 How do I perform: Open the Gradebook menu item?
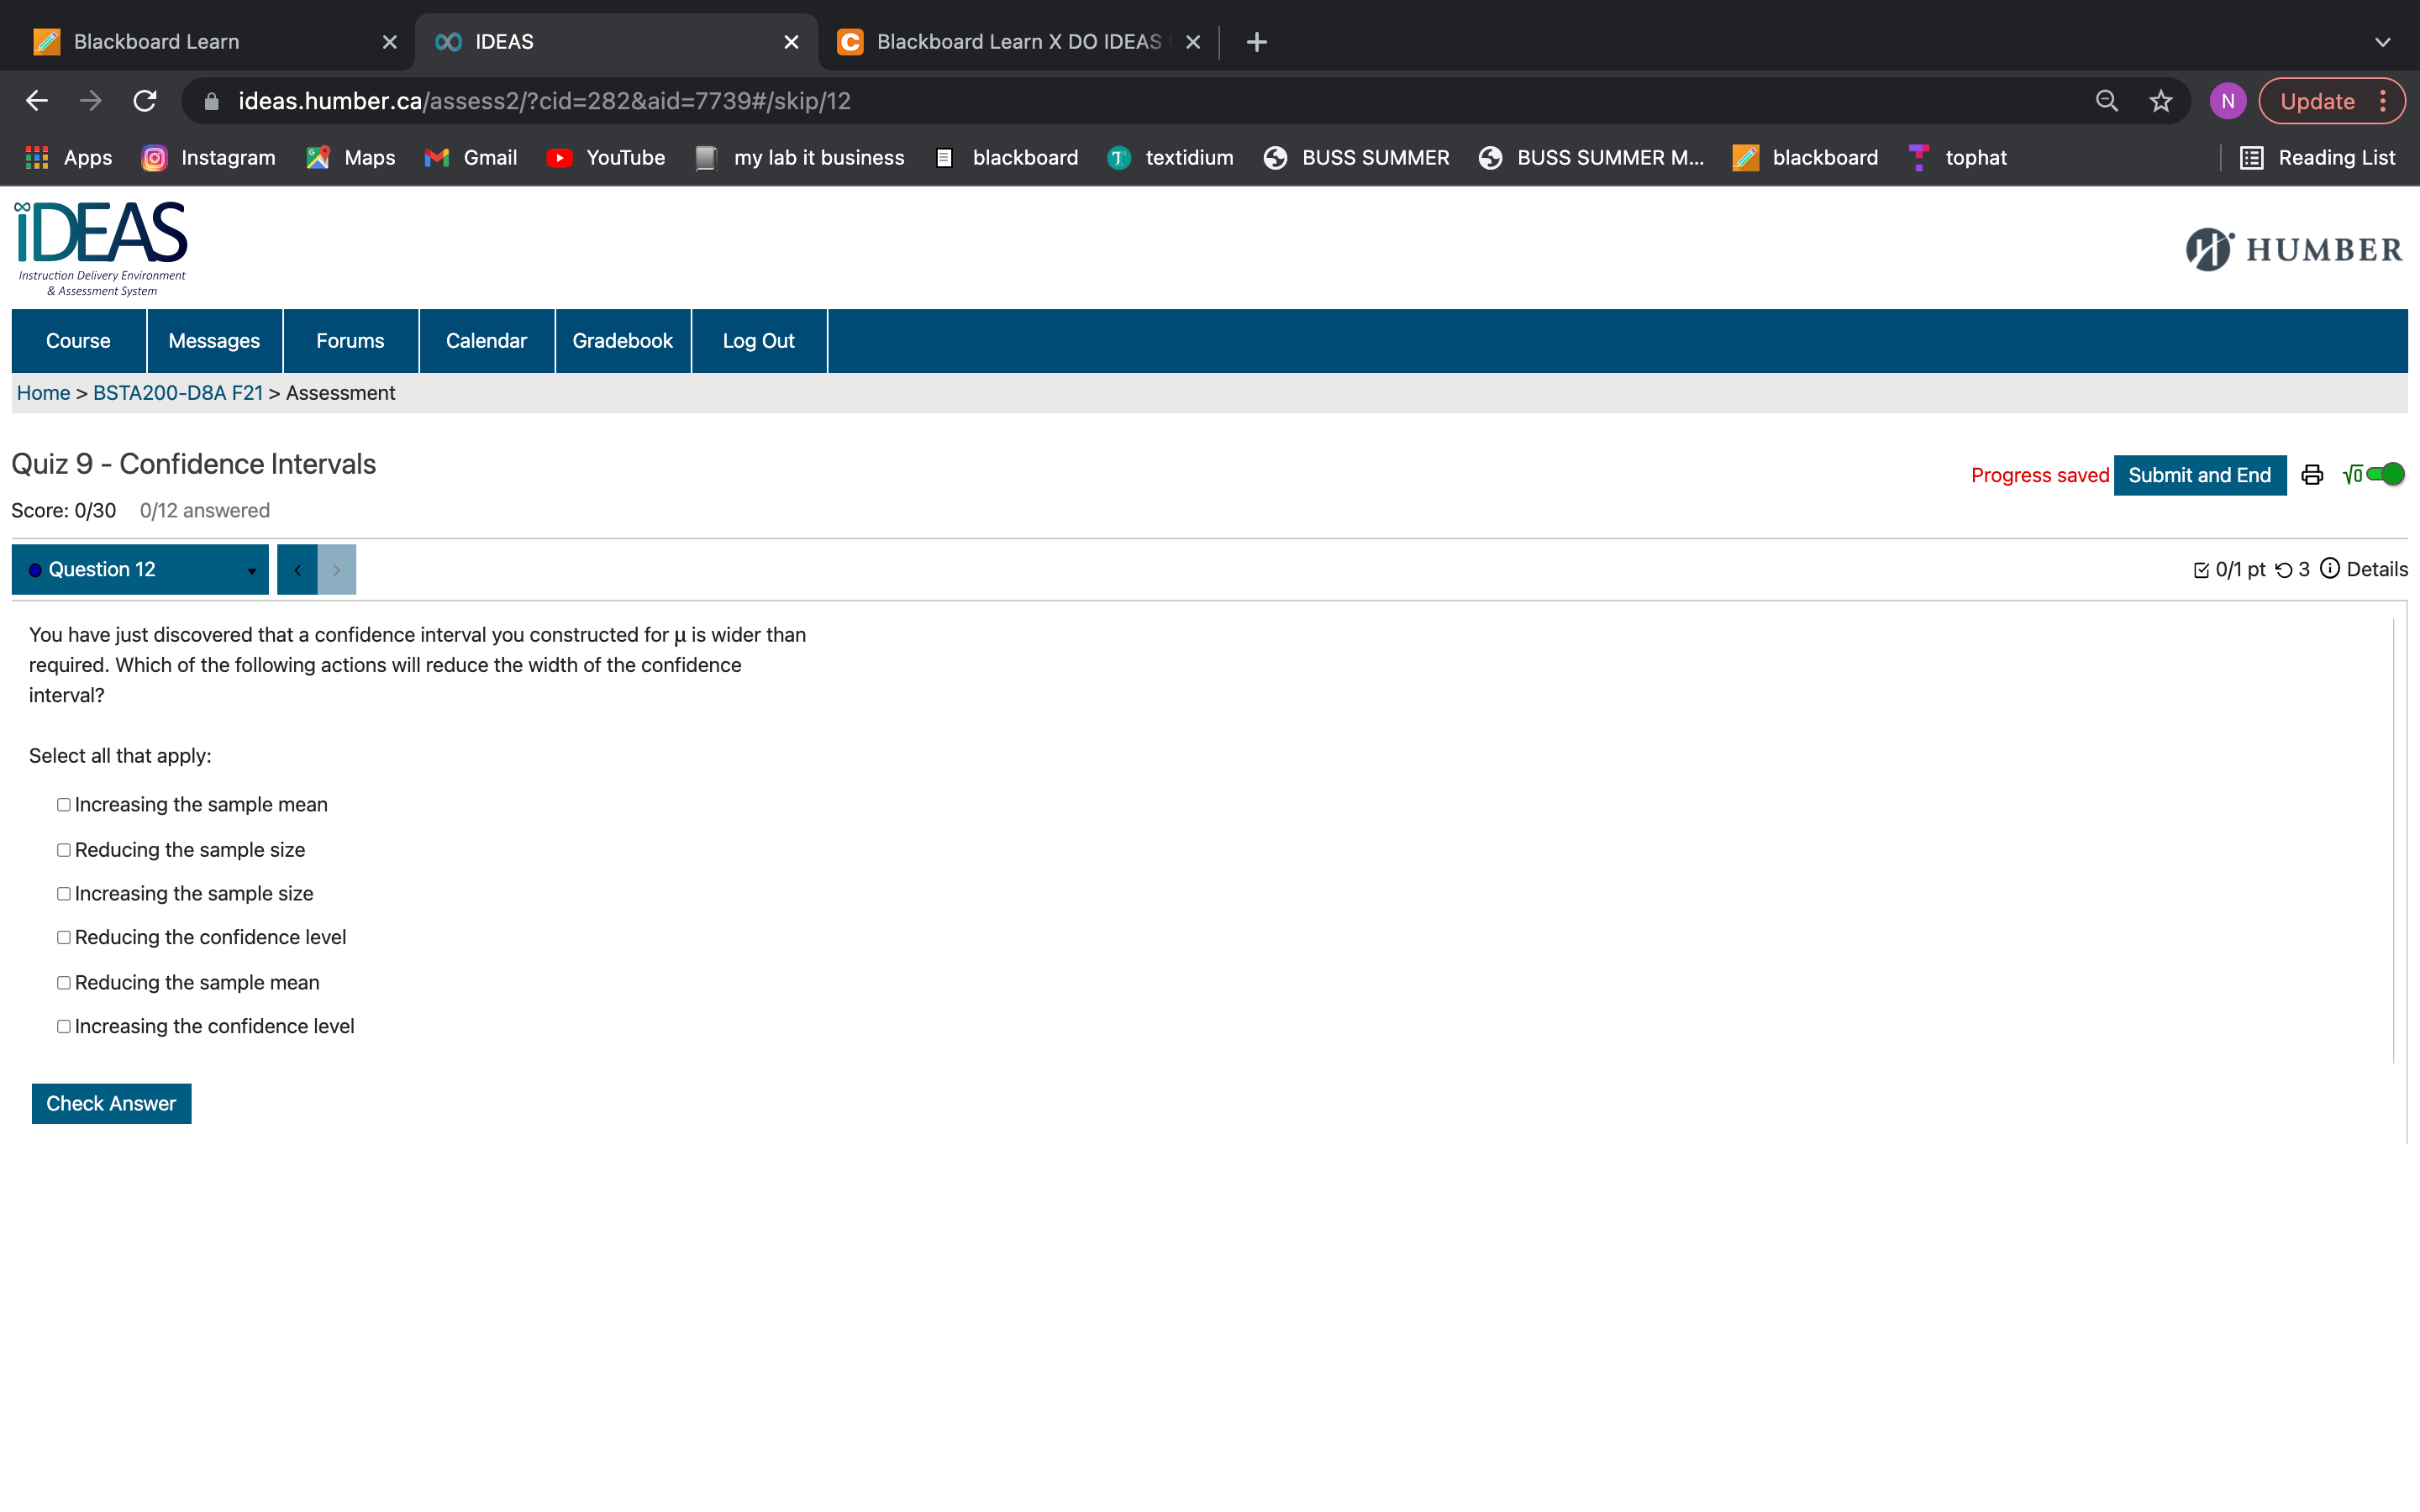point(622,341)
